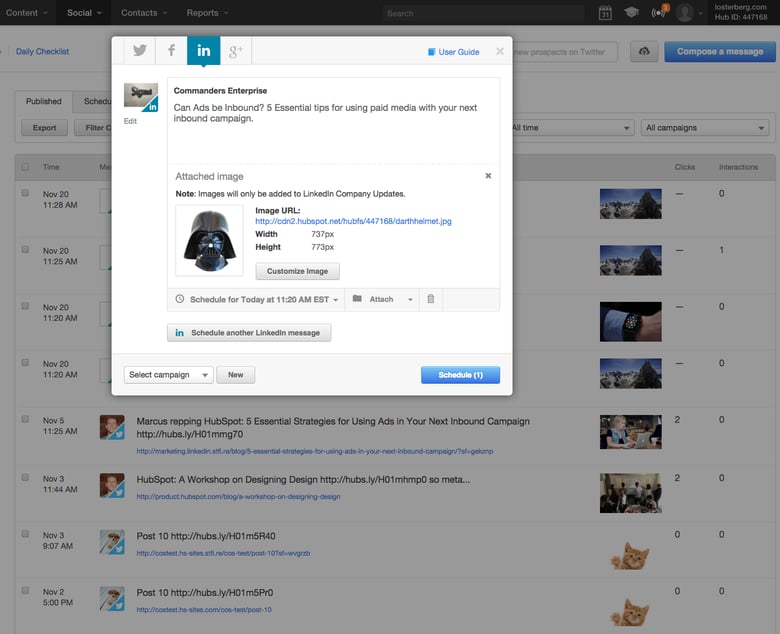780x634 pixels.
Task: Toggle the select-all checkbox in table header
Action: (25, 167)
